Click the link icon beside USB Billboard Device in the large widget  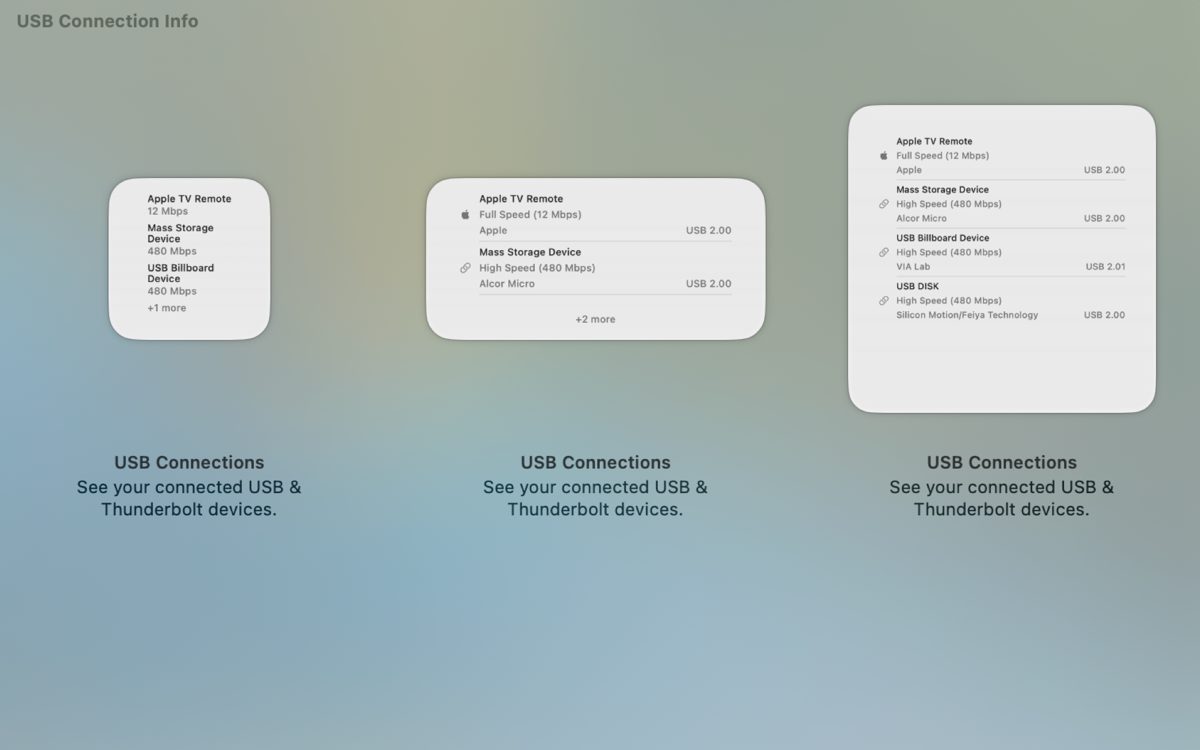(883, 252)
